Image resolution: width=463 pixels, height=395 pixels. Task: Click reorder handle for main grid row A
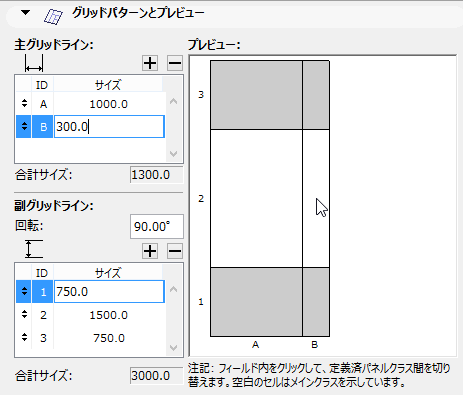pyautogui.click(x=24, y=104)
